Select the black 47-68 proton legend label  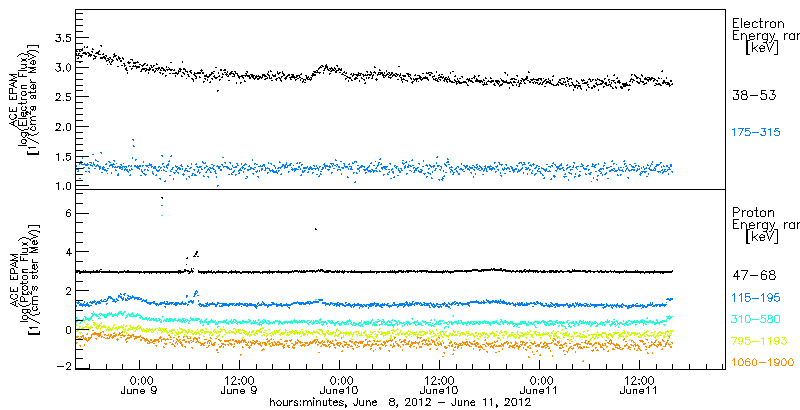754,276
